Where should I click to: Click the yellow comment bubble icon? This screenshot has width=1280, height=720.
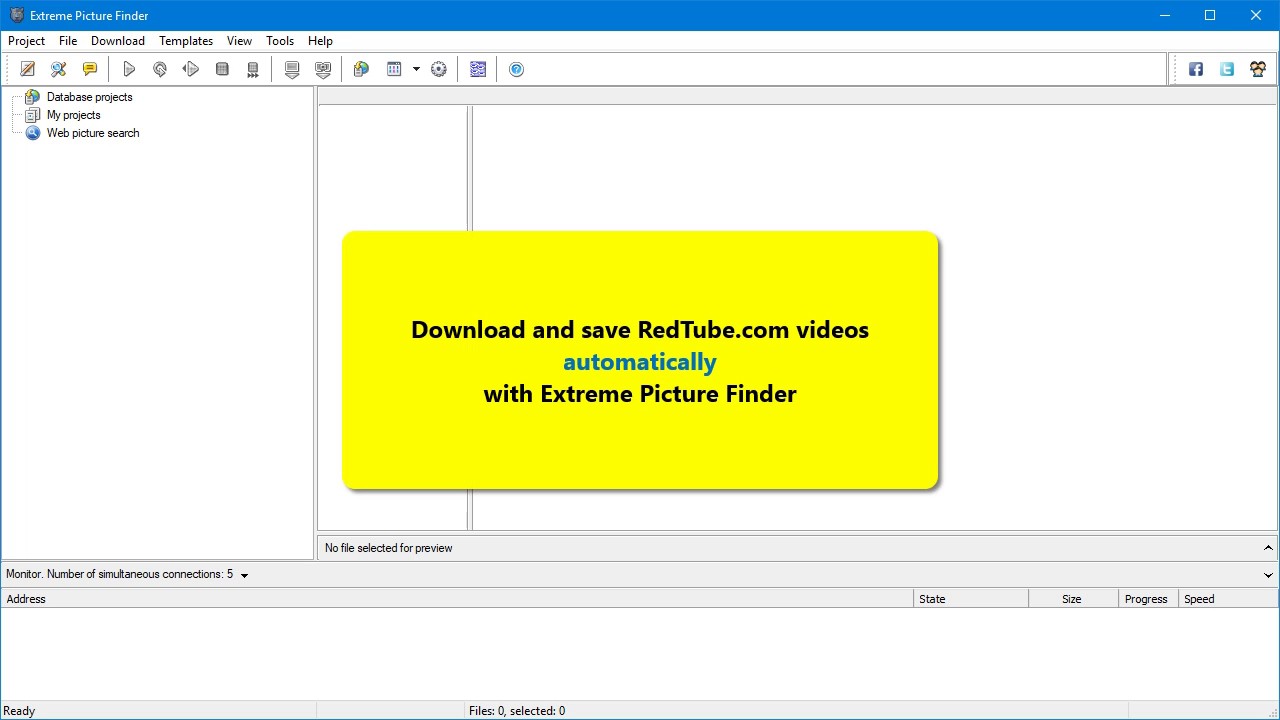[x=90, y=69]
